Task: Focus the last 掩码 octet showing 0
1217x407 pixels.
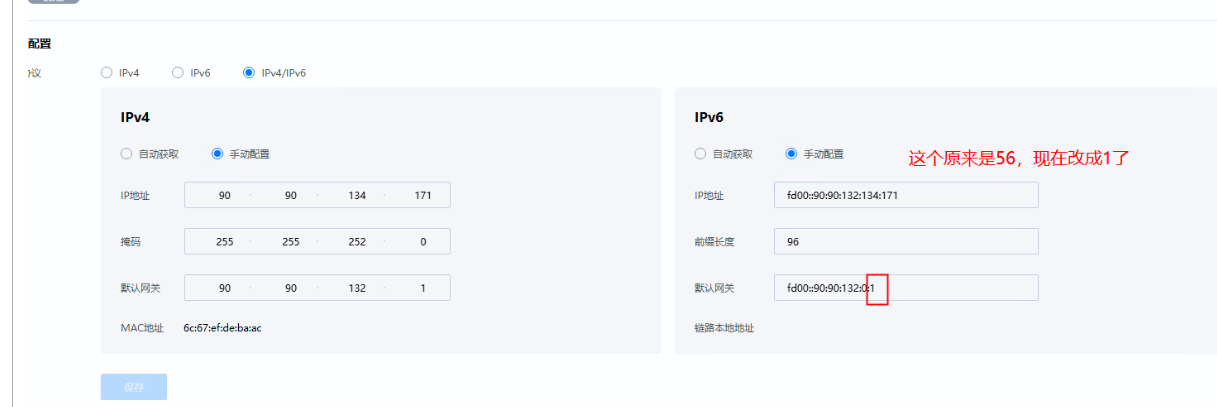Action: [x=423, y=241]
